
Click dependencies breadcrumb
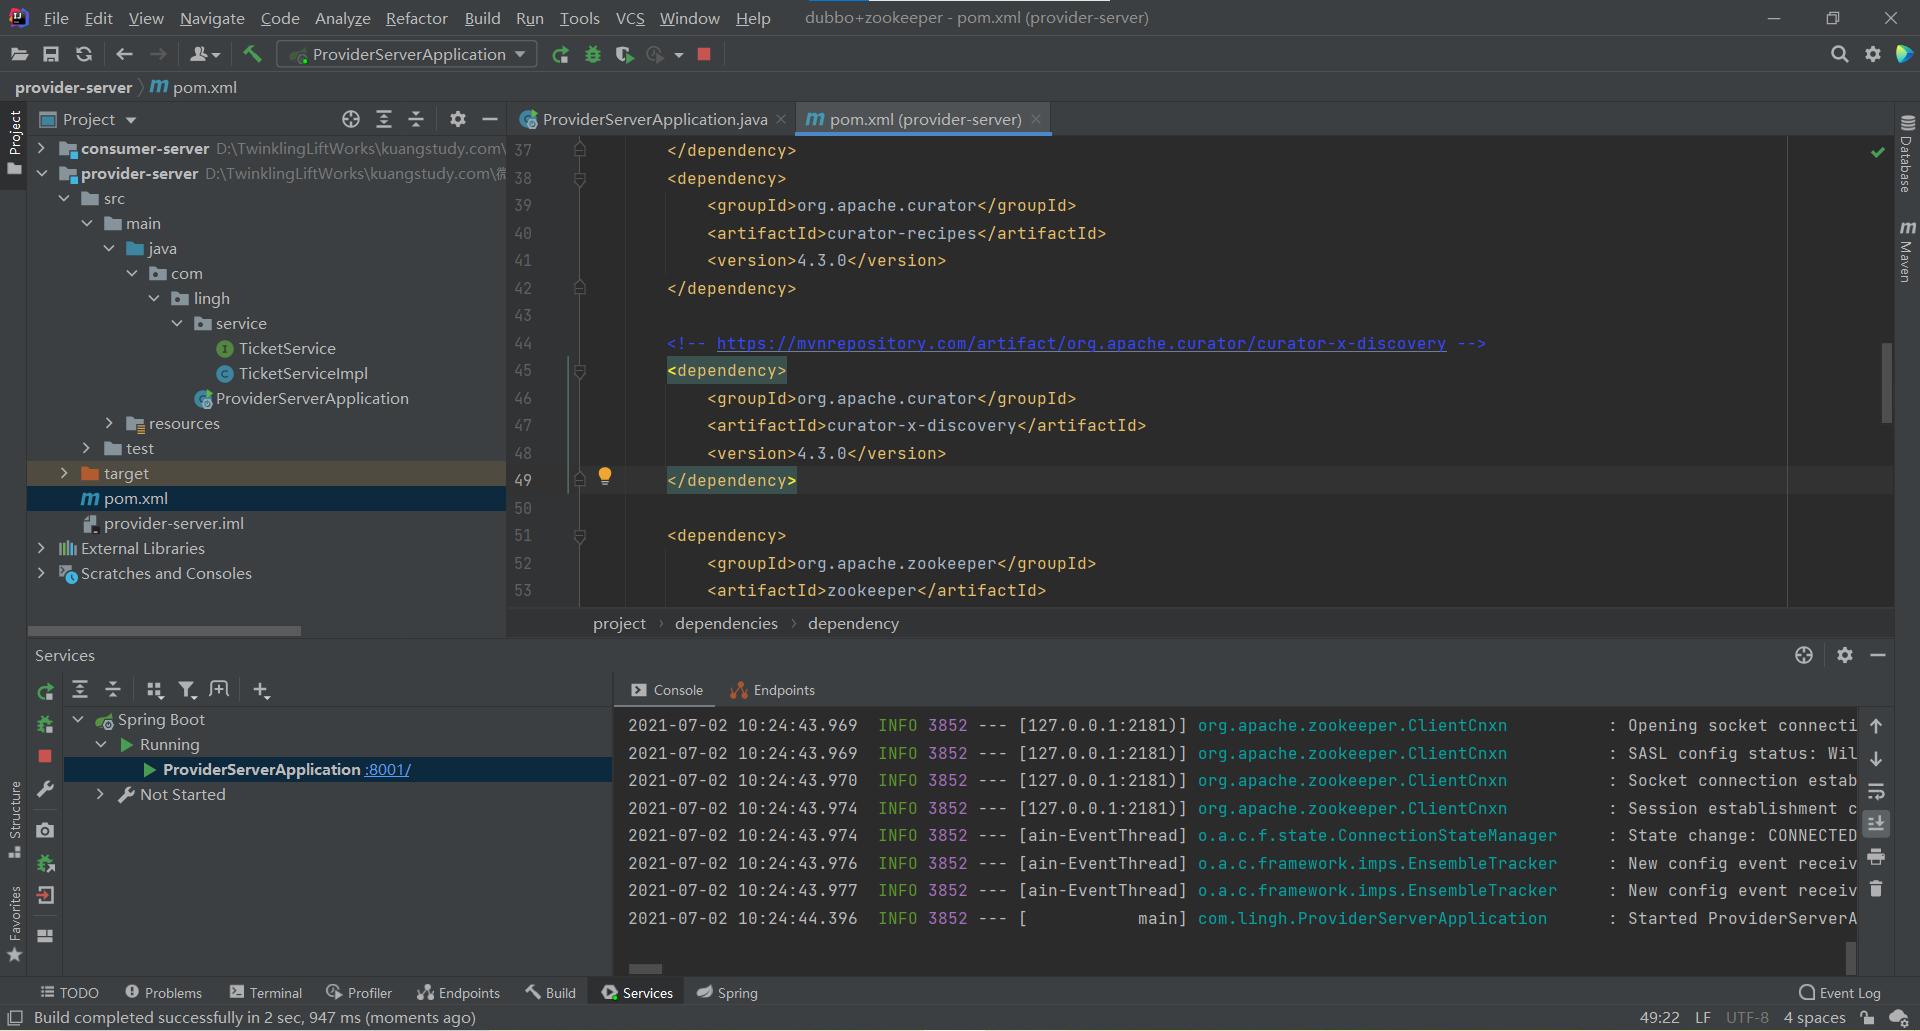pos(726,623)
